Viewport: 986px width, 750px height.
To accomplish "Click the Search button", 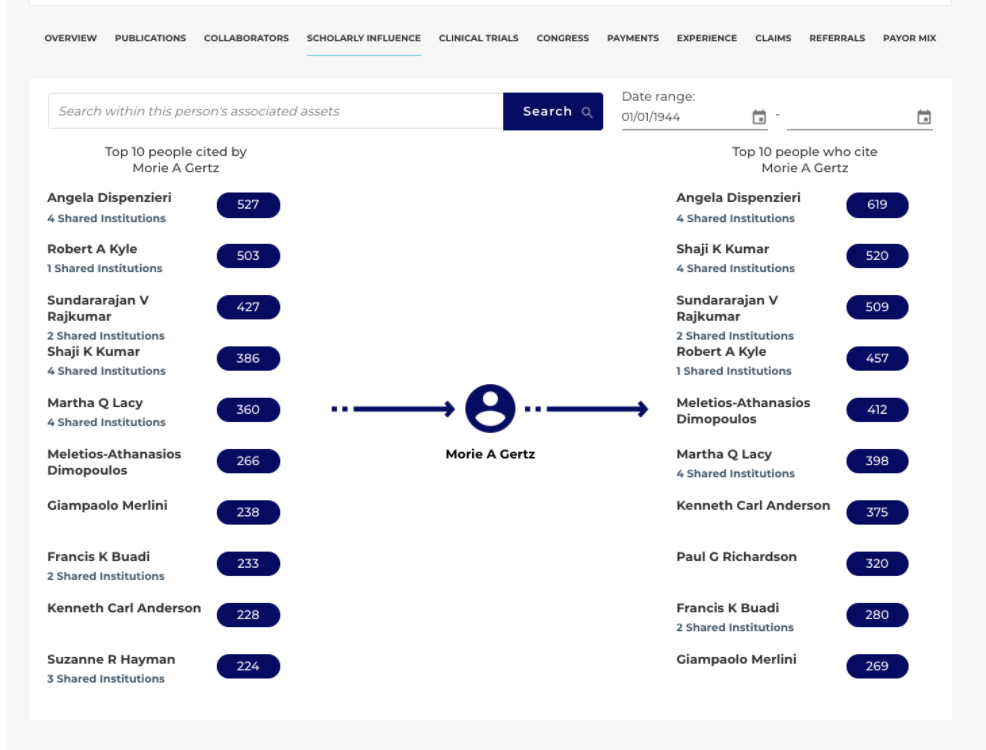I will tap(553, 111).
